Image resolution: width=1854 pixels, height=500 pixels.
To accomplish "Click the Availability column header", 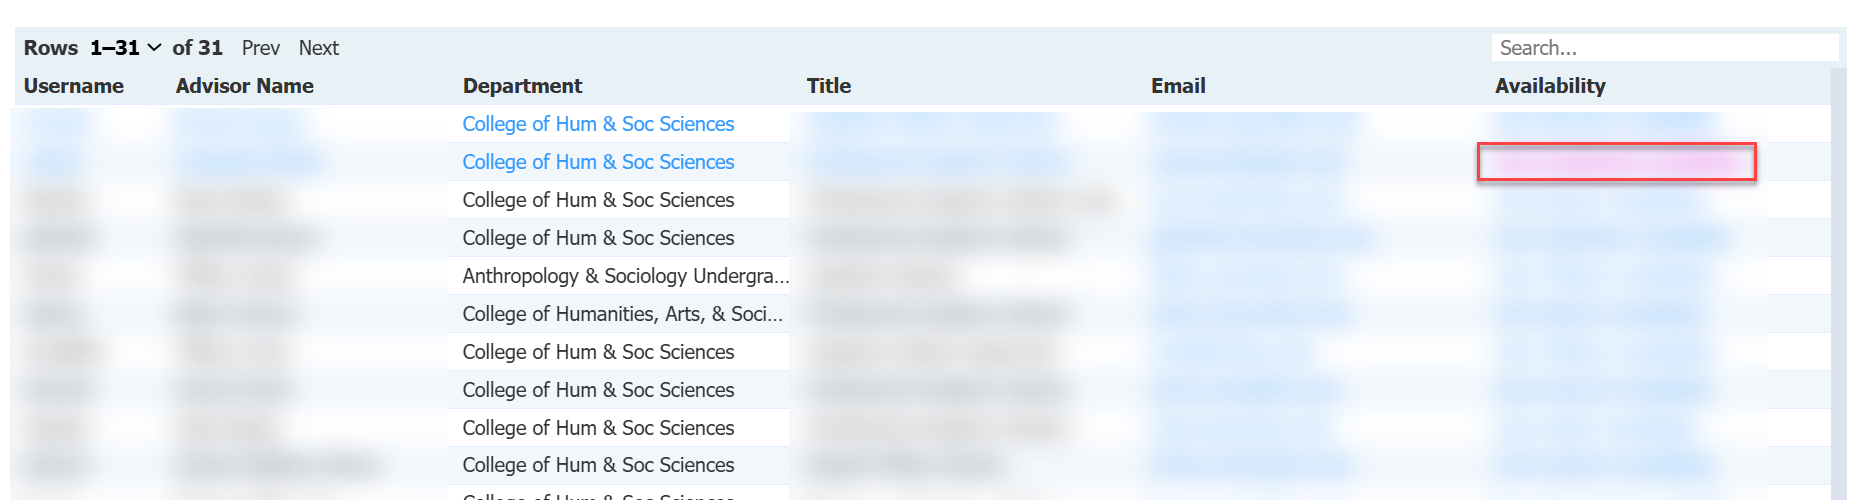I will click(1550, 86).
